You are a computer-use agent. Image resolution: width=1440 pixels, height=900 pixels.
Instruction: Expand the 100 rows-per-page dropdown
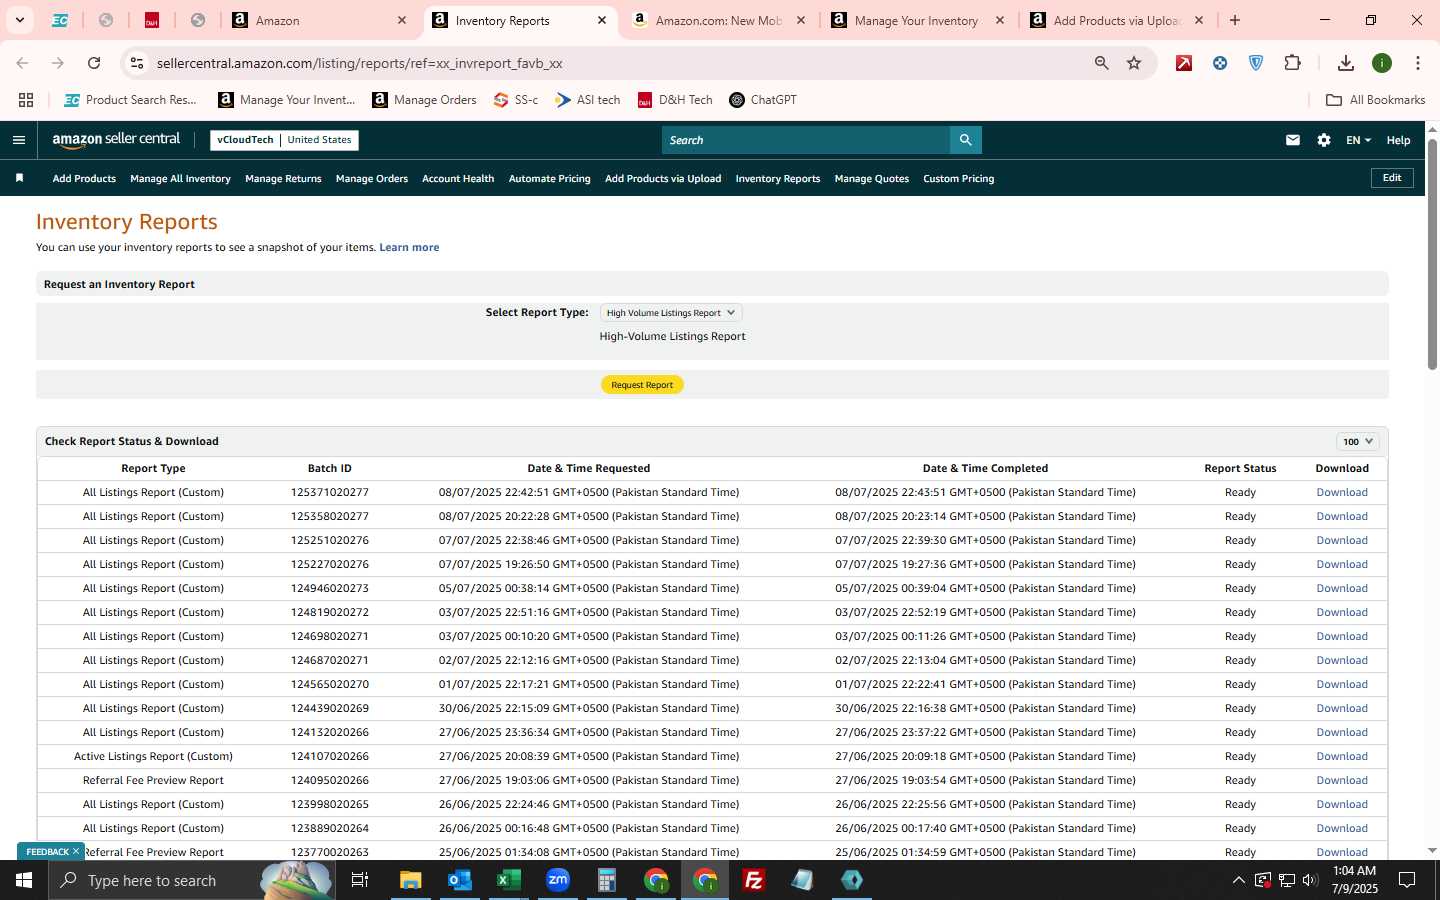[x=1358, y=441]
